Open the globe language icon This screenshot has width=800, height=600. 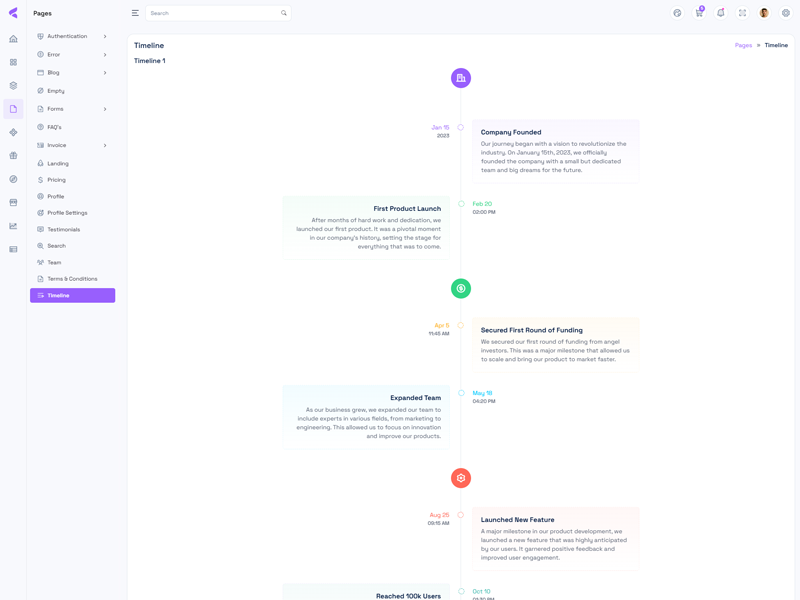[x=677, y=13]
